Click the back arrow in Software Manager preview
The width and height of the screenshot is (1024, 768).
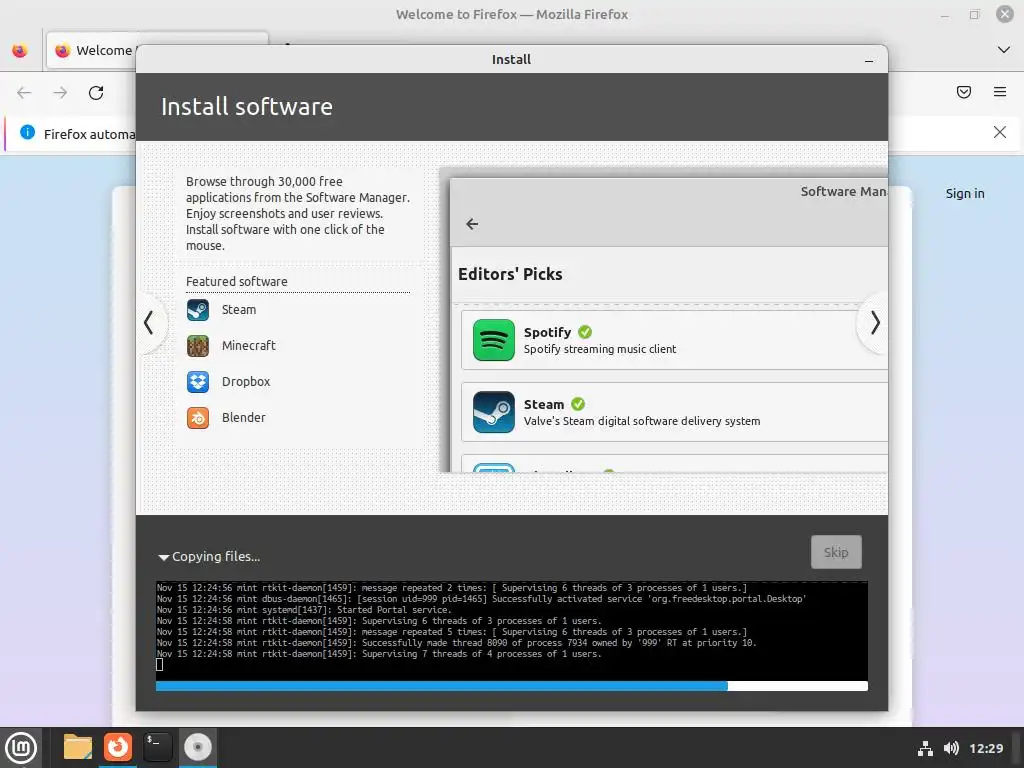[x=472, y=224]
